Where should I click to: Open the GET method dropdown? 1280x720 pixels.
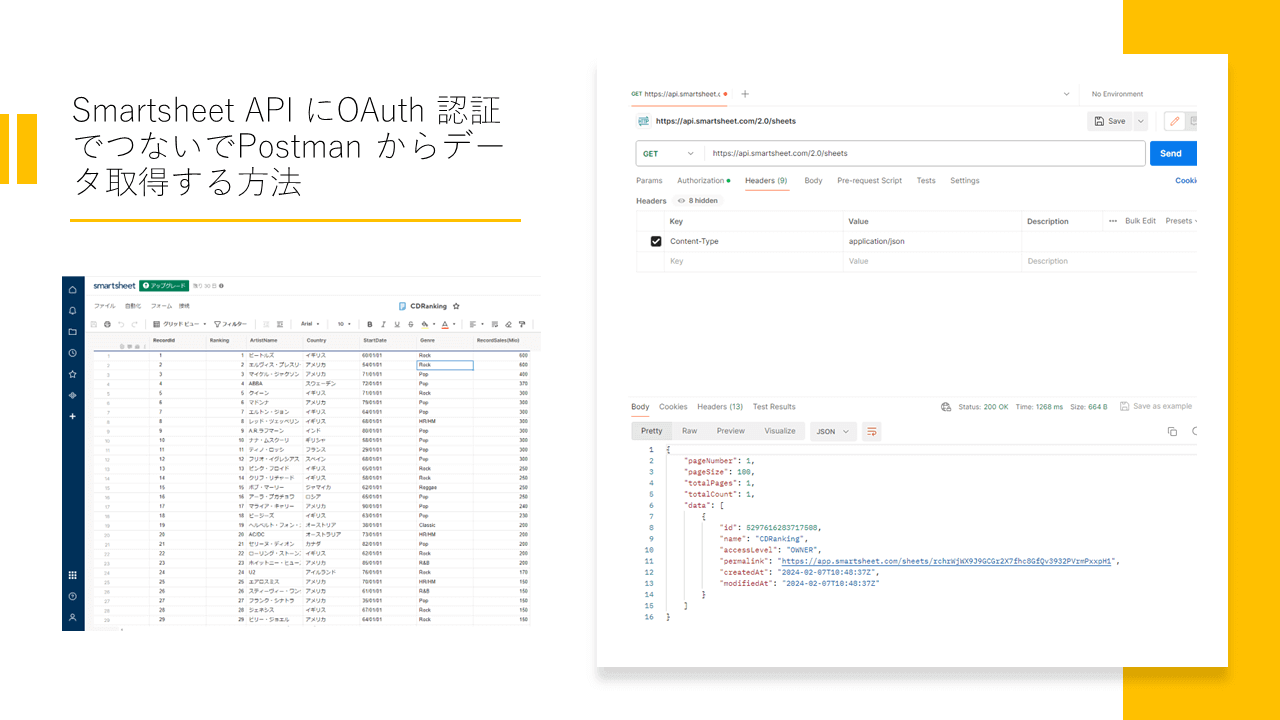tap(668, 153)
